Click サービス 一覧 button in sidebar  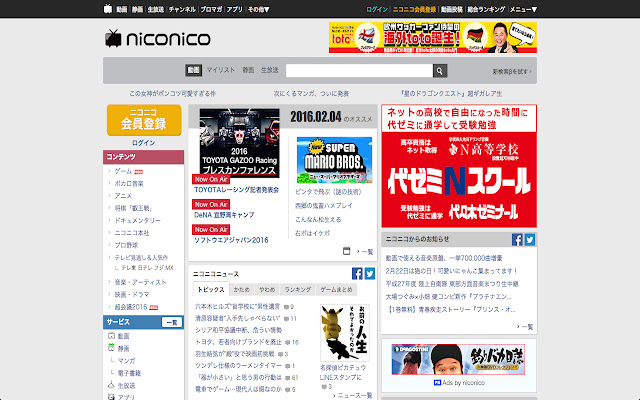pyautogui.click(x=172, y=322)
